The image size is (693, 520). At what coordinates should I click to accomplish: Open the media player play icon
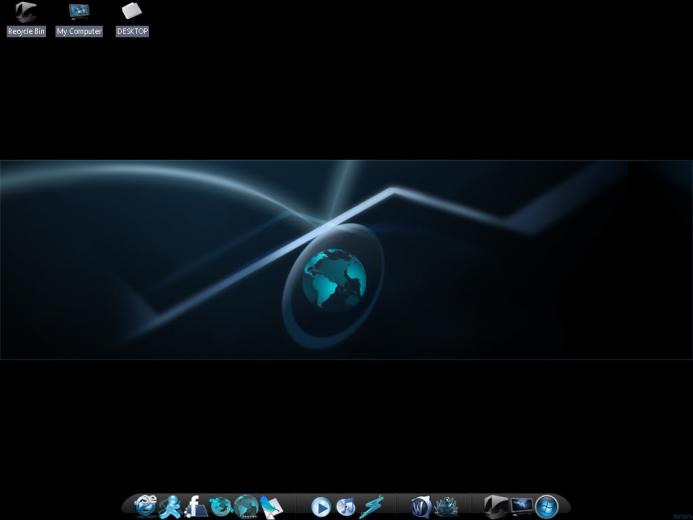coord(321,507)
